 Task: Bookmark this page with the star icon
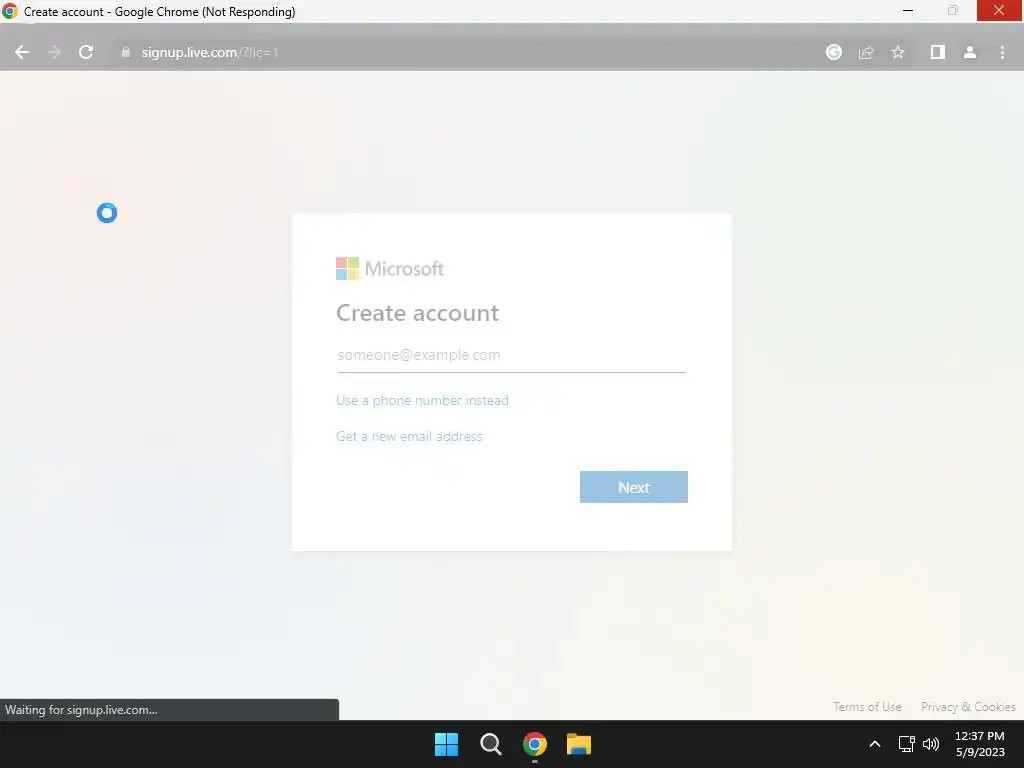point(898,52)
